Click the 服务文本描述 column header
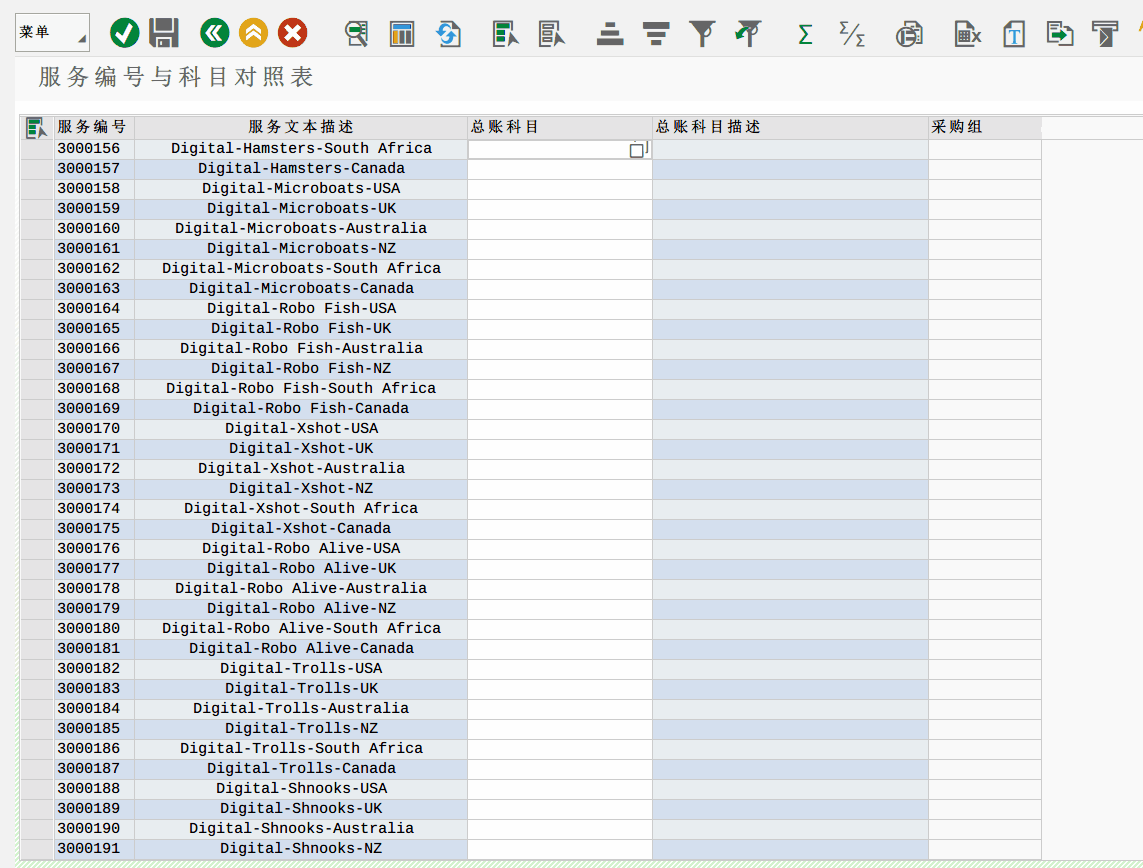The image size is (1143, 868). [x=301, y=127]
